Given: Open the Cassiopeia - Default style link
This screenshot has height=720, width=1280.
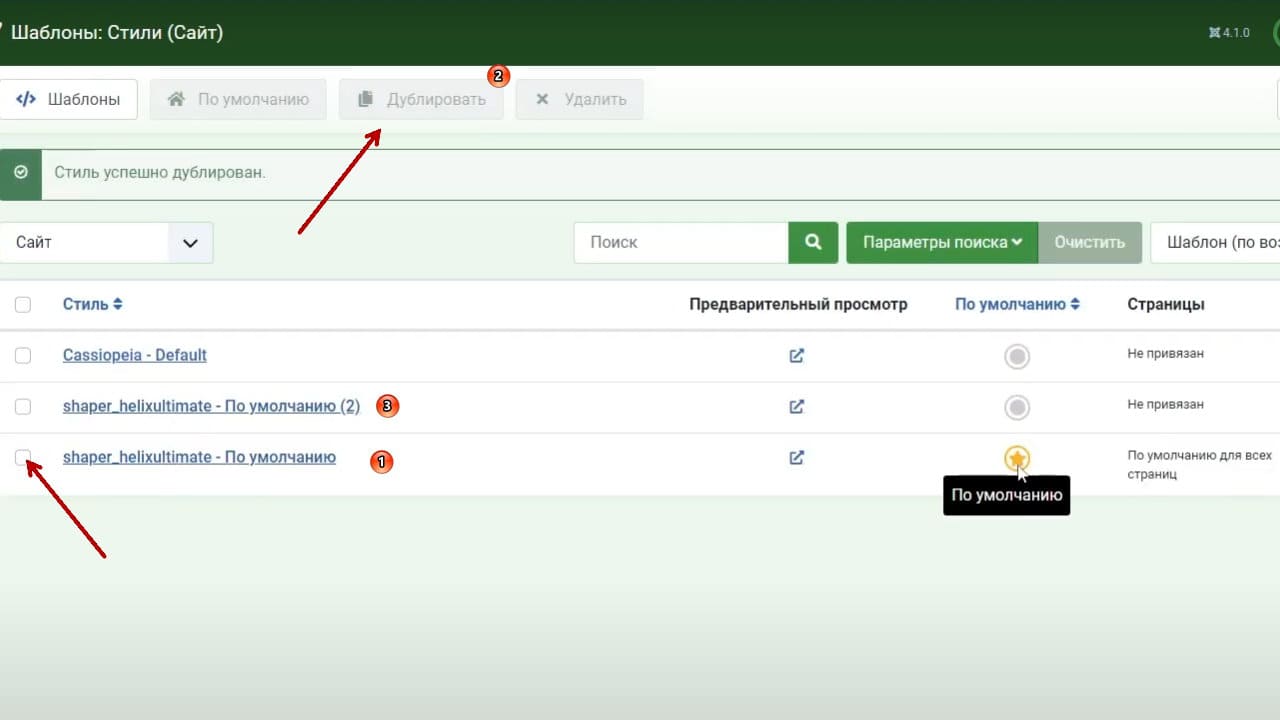Looking at the screenshot, I should (135, 355).
